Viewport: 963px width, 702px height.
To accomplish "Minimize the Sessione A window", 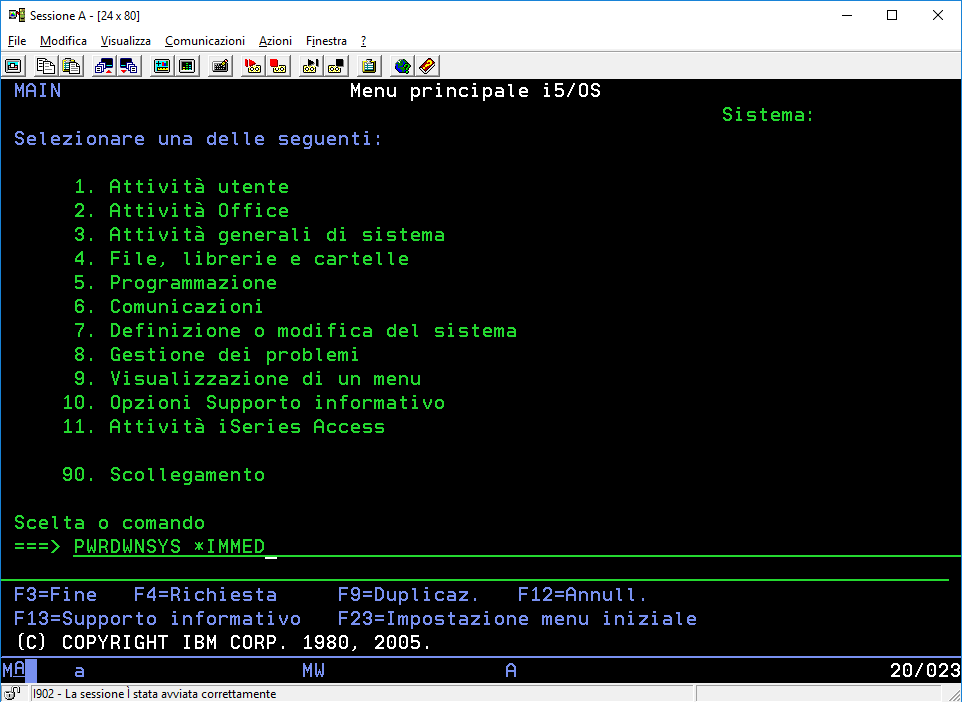I will pos(848,15).
